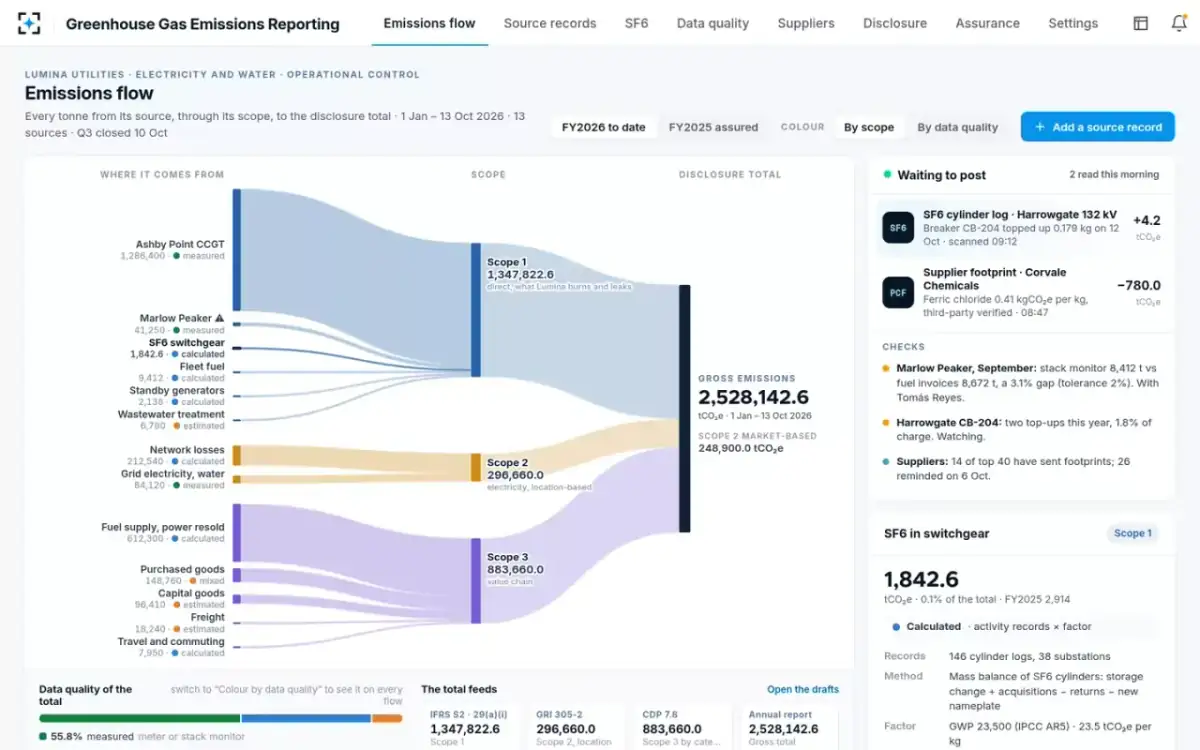Open the Source records tab
The height and width of the screenshot is (750, 1200).
coord(550,23)
